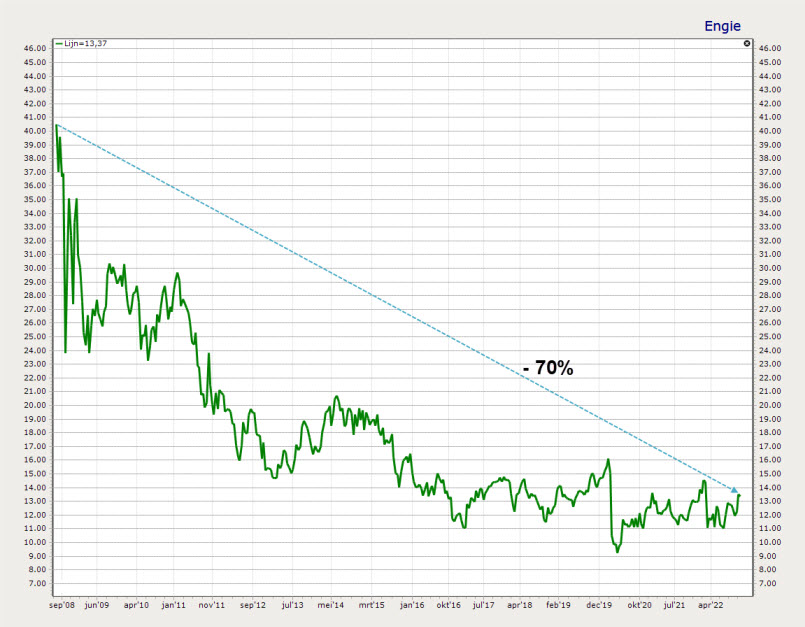Click the -70% annotation label

[547, 368]
